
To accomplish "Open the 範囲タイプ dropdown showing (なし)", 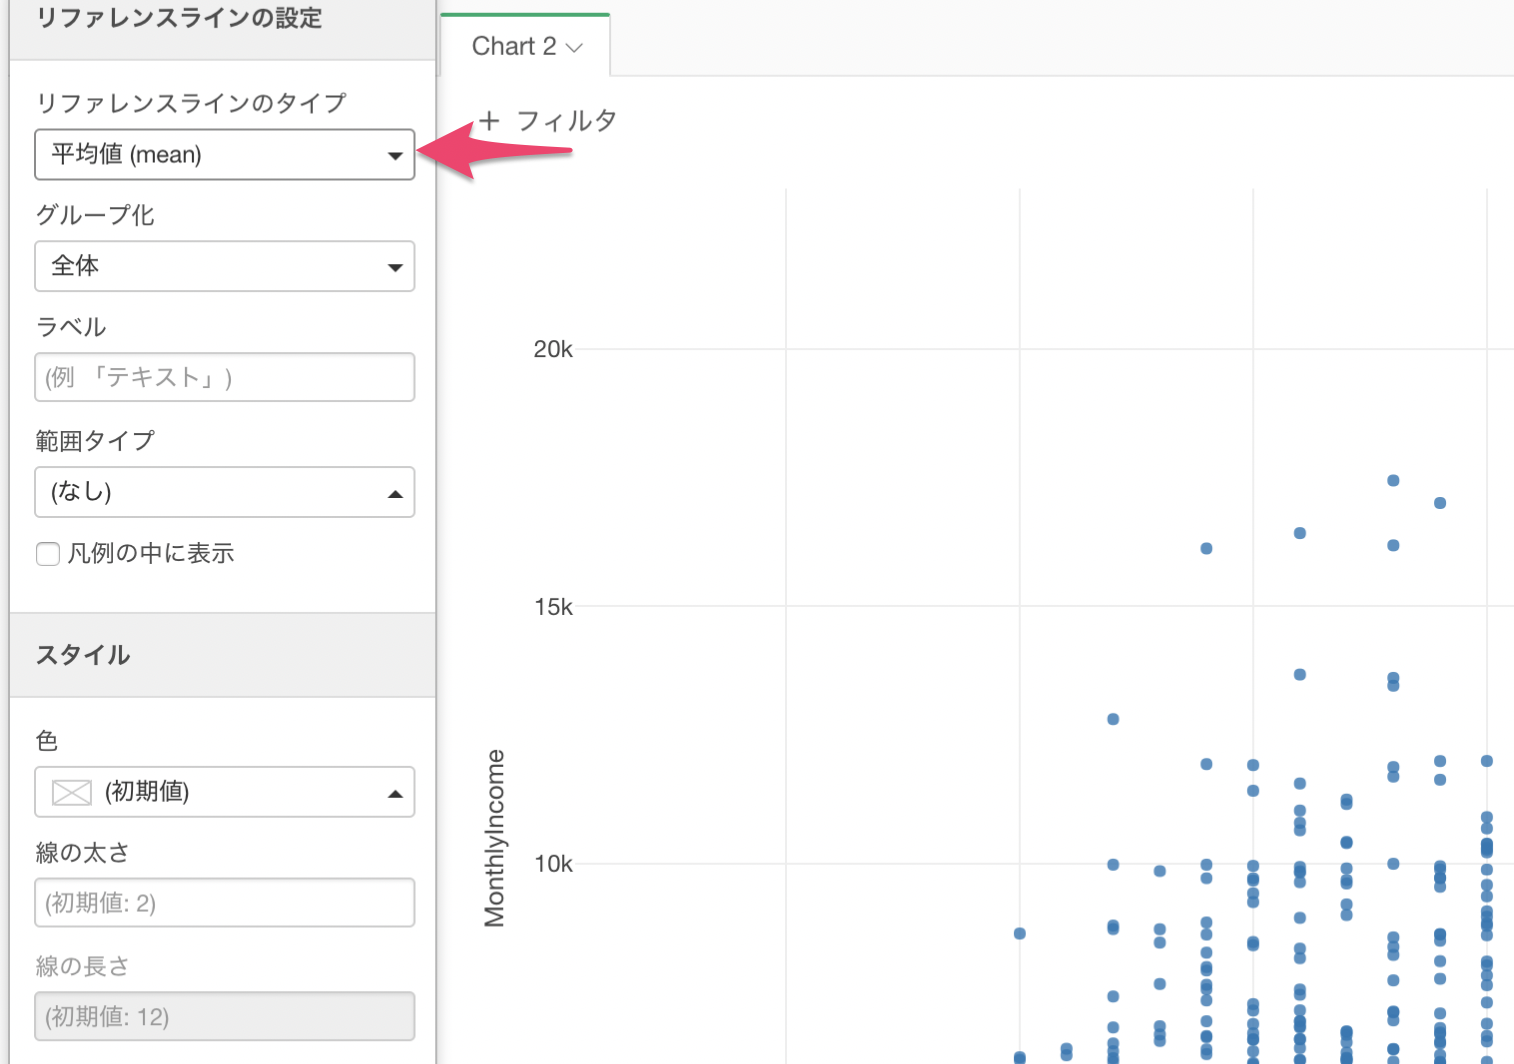I will pos(224,492).
